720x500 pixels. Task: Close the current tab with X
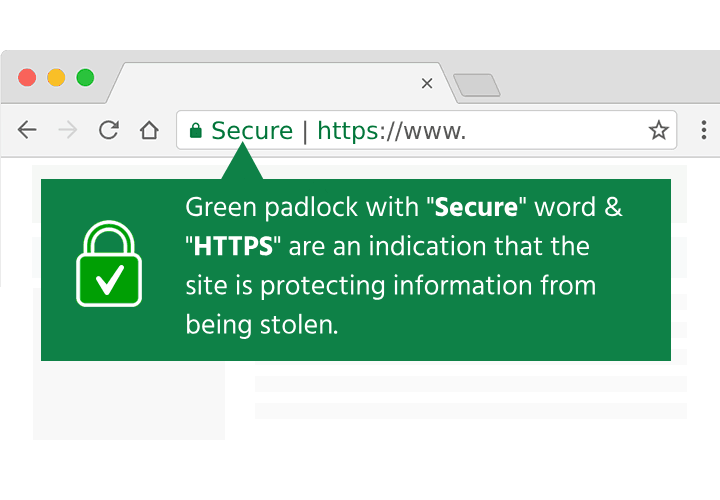click(427, 84)
